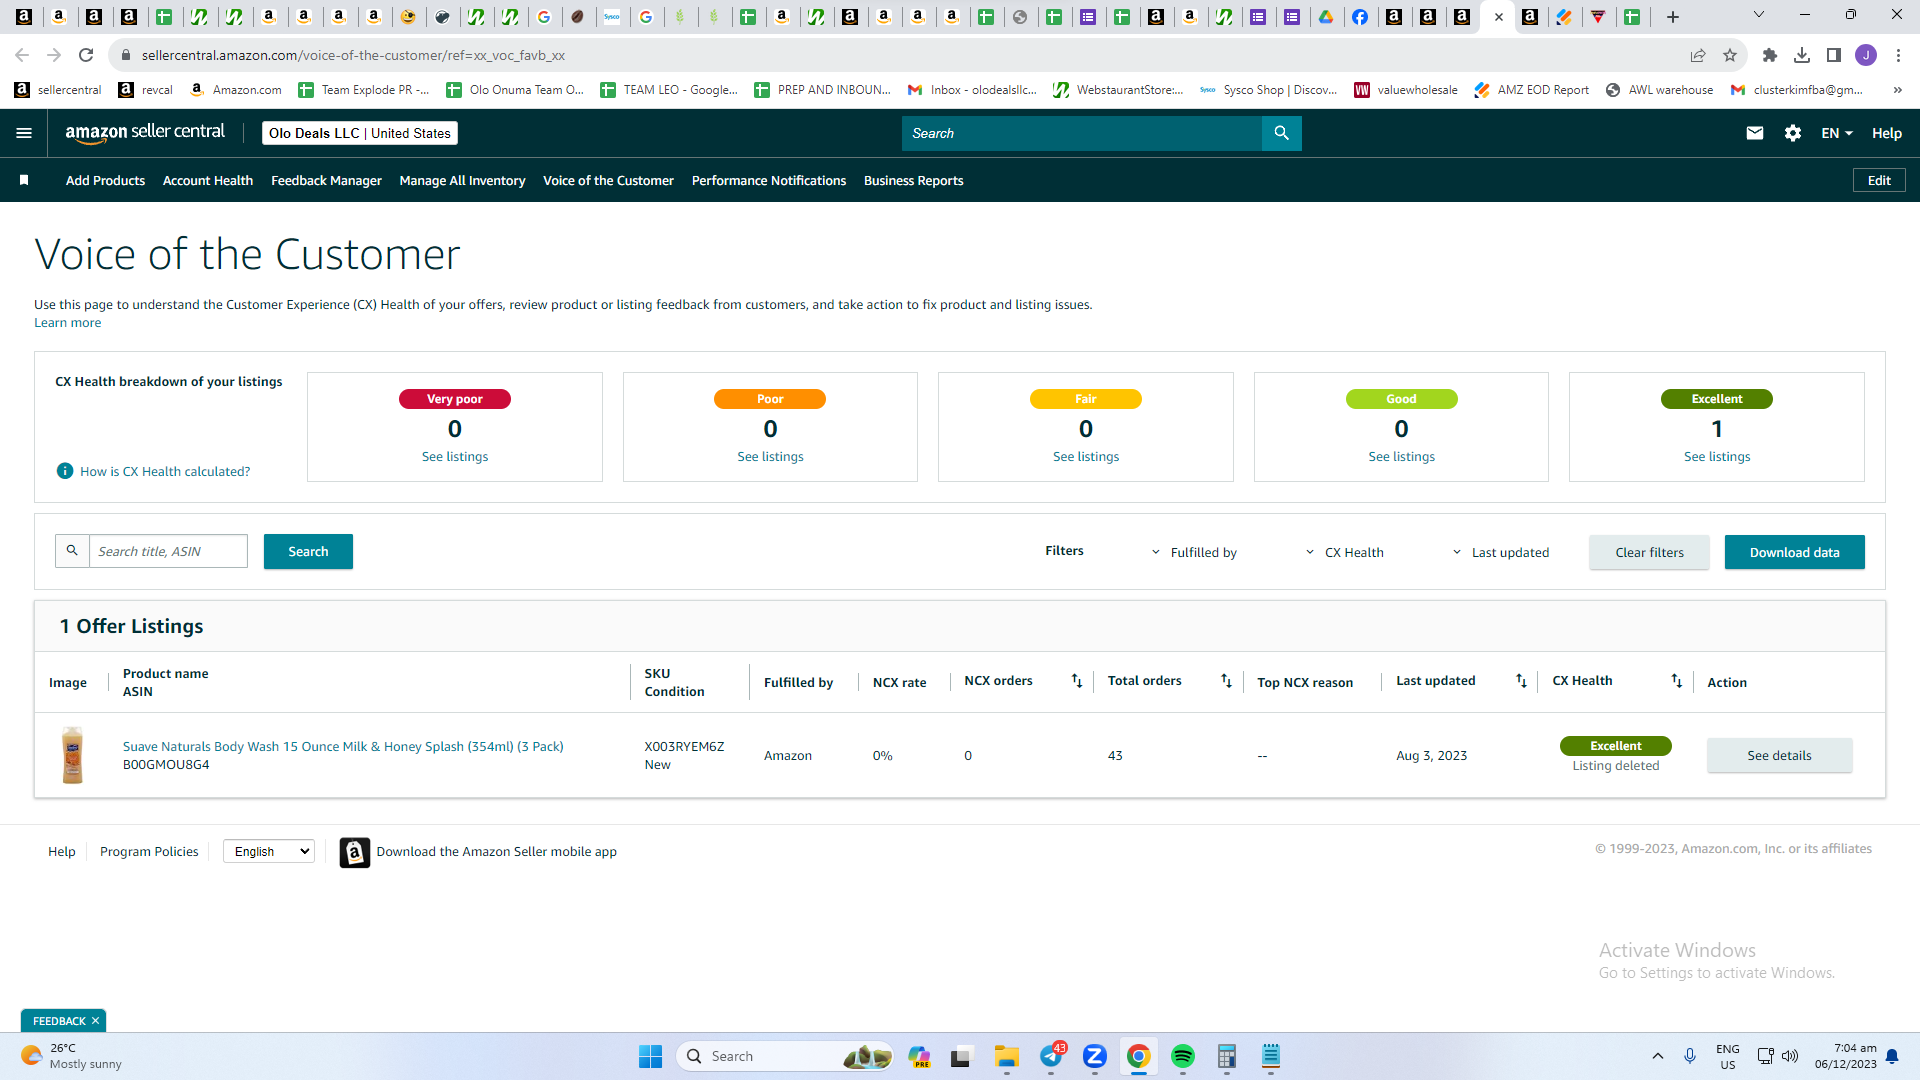Click the Amazon Seller Central logo

click(x=145, y=133)
